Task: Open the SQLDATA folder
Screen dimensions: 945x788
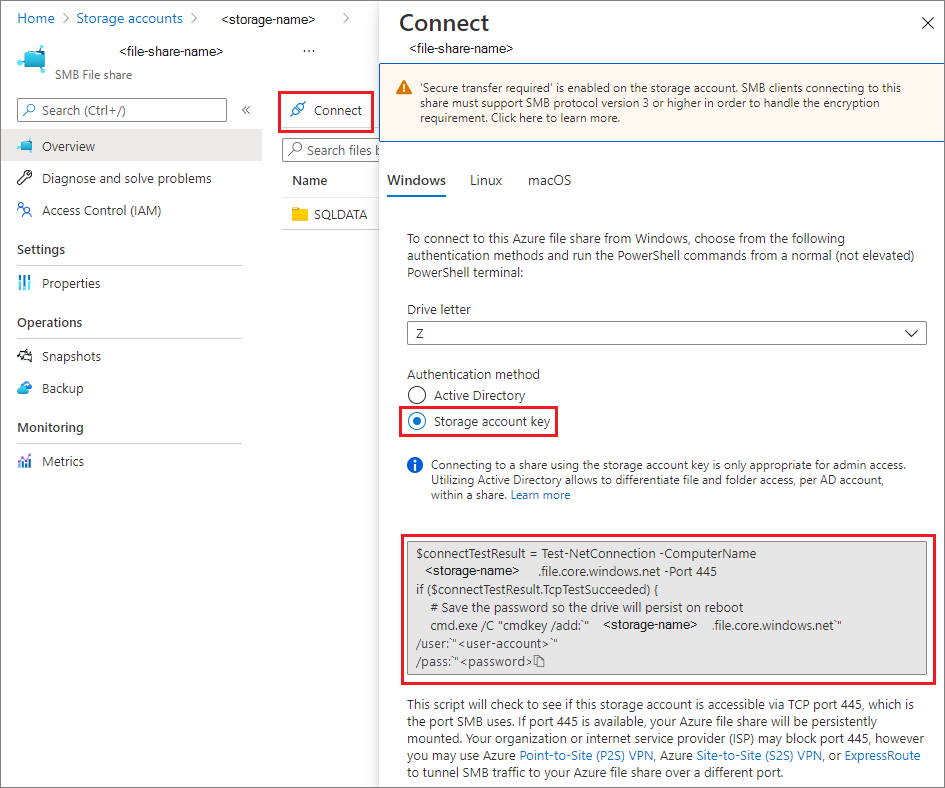Action: point(340,213)
